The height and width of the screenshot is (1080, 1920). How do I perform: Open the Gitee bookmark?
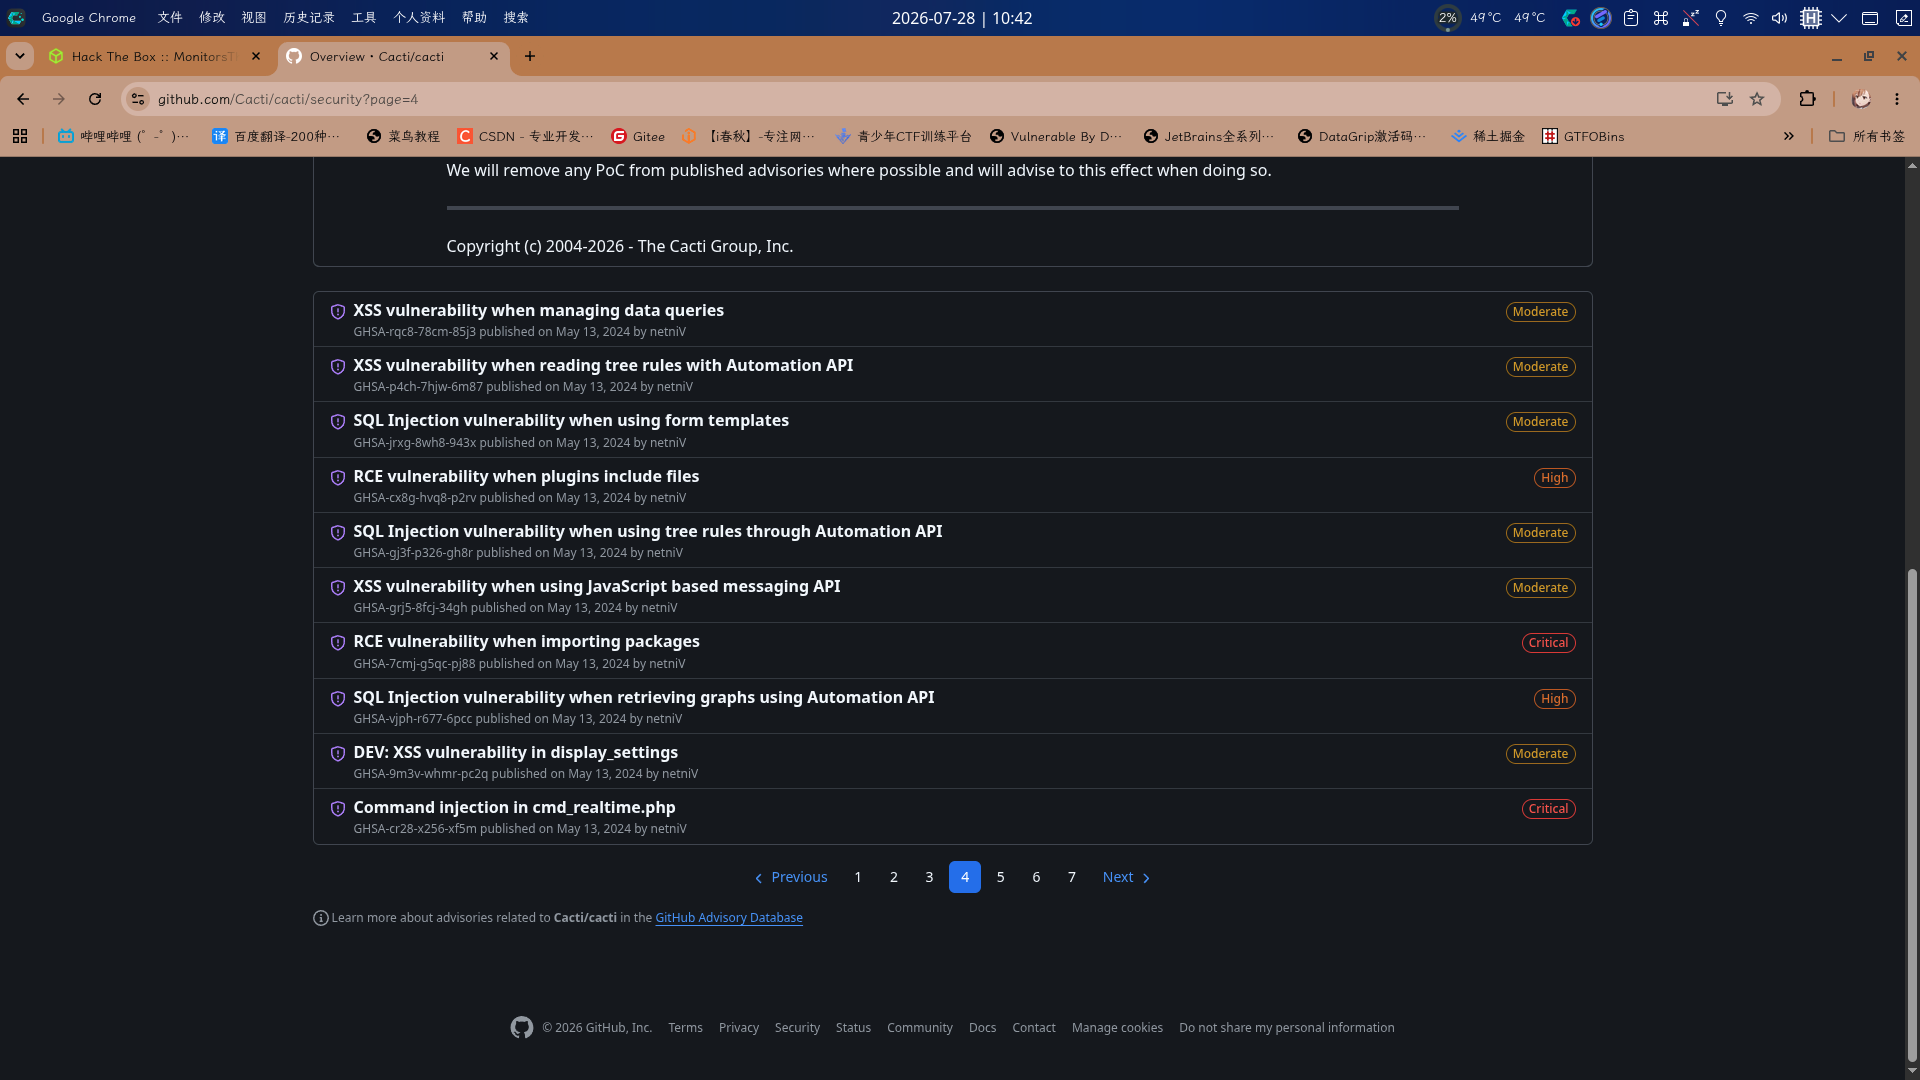click(x=638, y=136)
